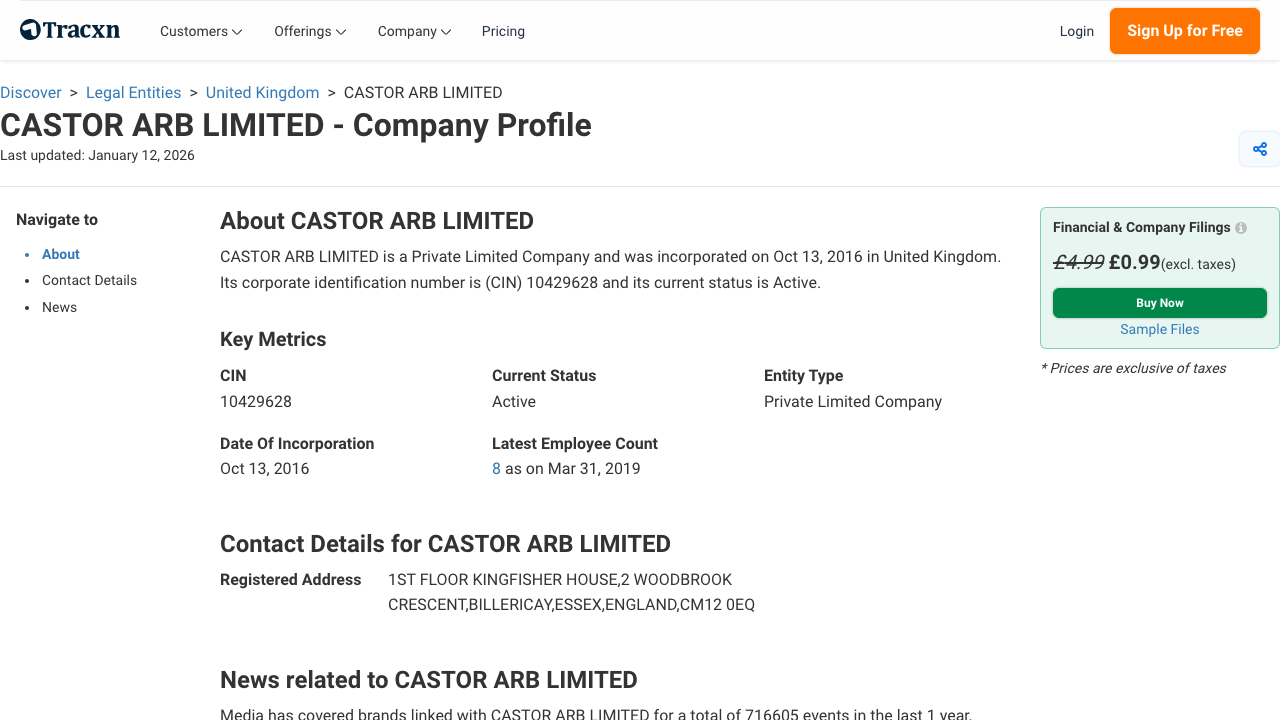Go to Discover via the breadcrumb
The height and width of the screenshot is (720, 1280).
point(31,92)
